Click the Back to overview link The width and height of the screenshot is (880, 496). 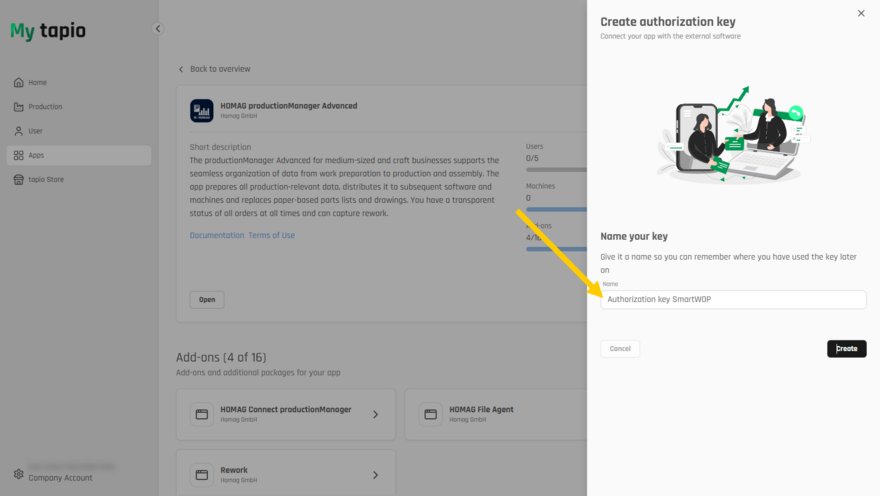(x=220, y=69)
